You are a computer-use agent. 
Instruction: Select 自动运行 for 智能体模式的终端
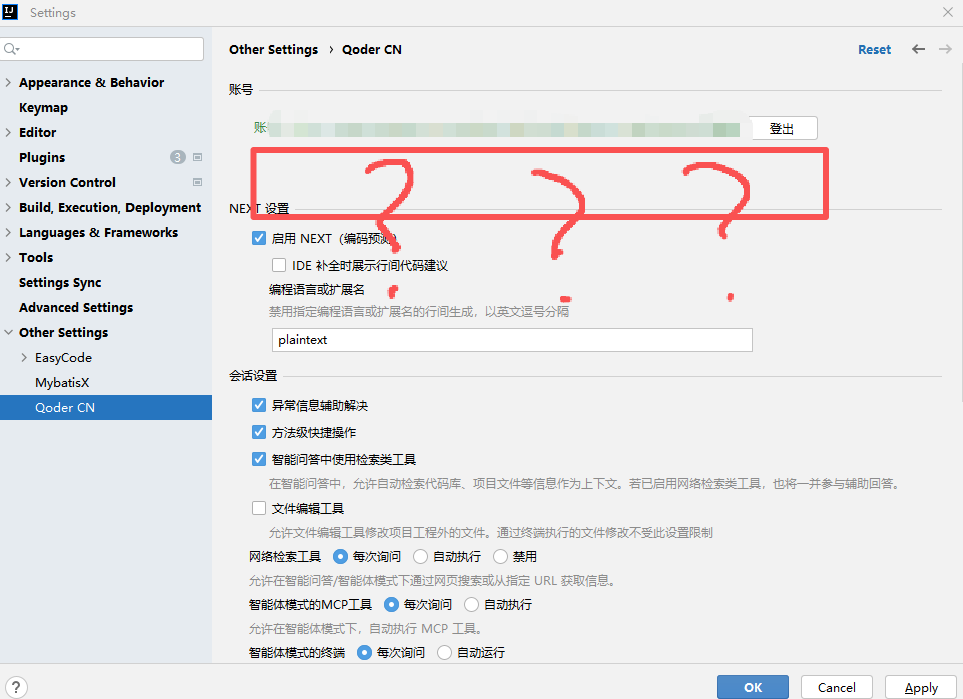(x=445, y=652)
